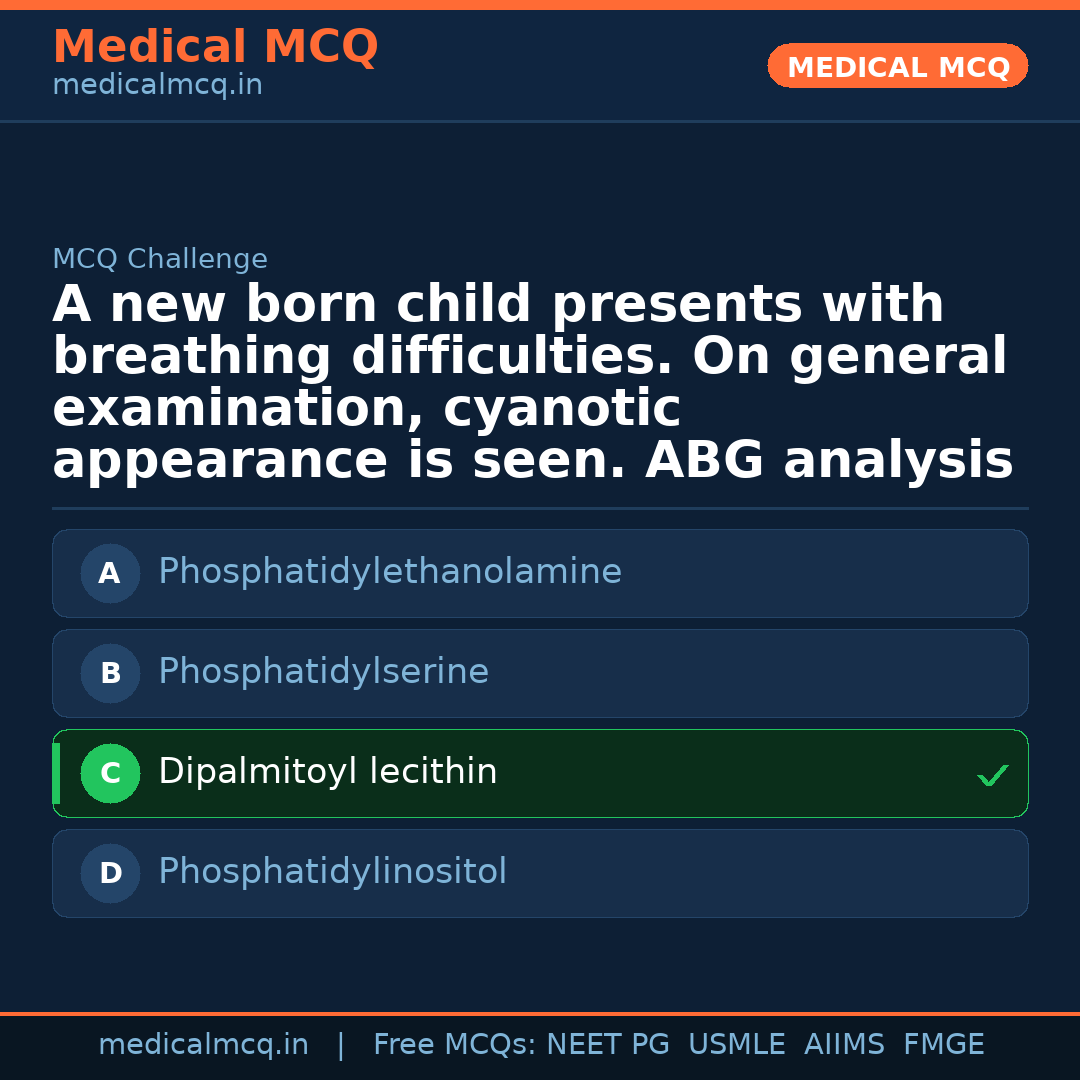Click the MCQ Challenge label

coord(160,260)
